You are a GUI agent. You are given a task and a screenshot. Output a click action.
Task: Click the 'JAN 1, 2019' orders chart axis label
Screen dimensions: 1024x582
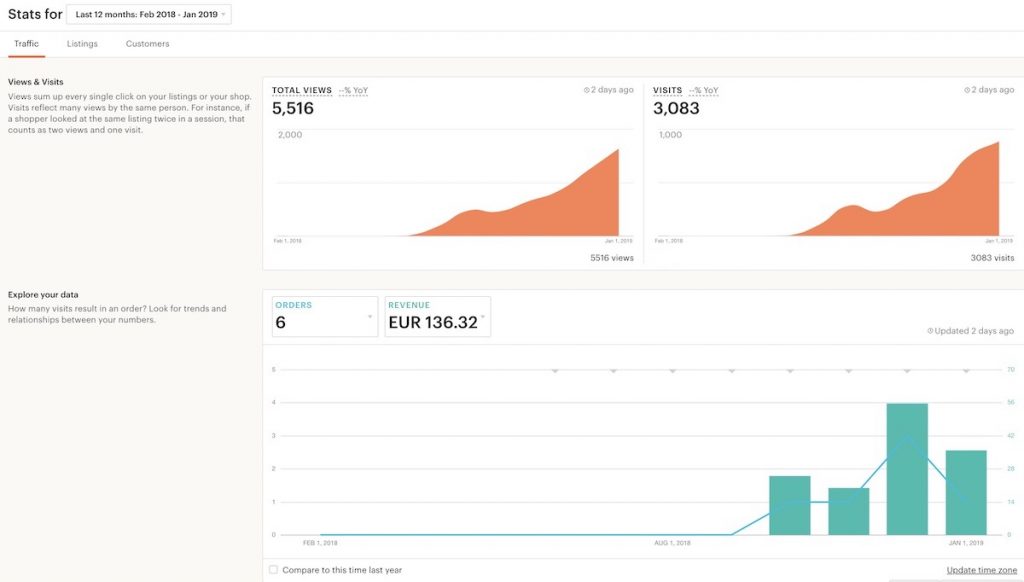click(966, 543)
